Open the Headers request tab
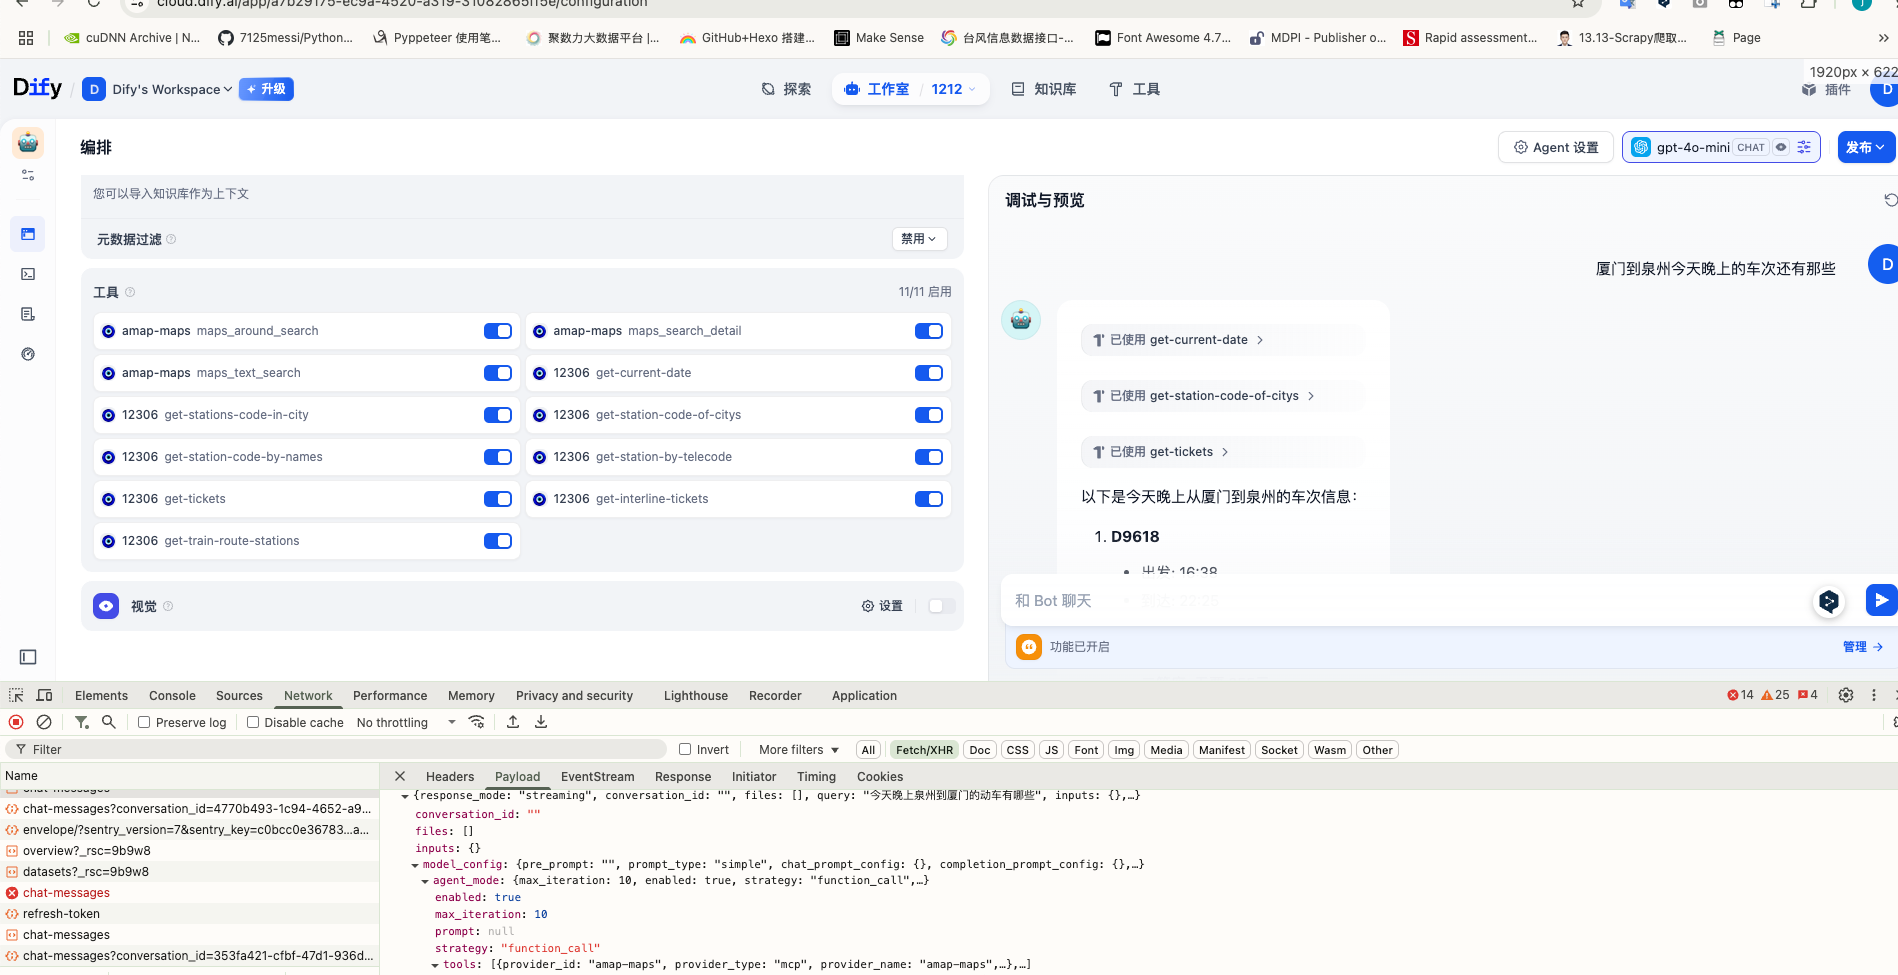 coord(450,776)
